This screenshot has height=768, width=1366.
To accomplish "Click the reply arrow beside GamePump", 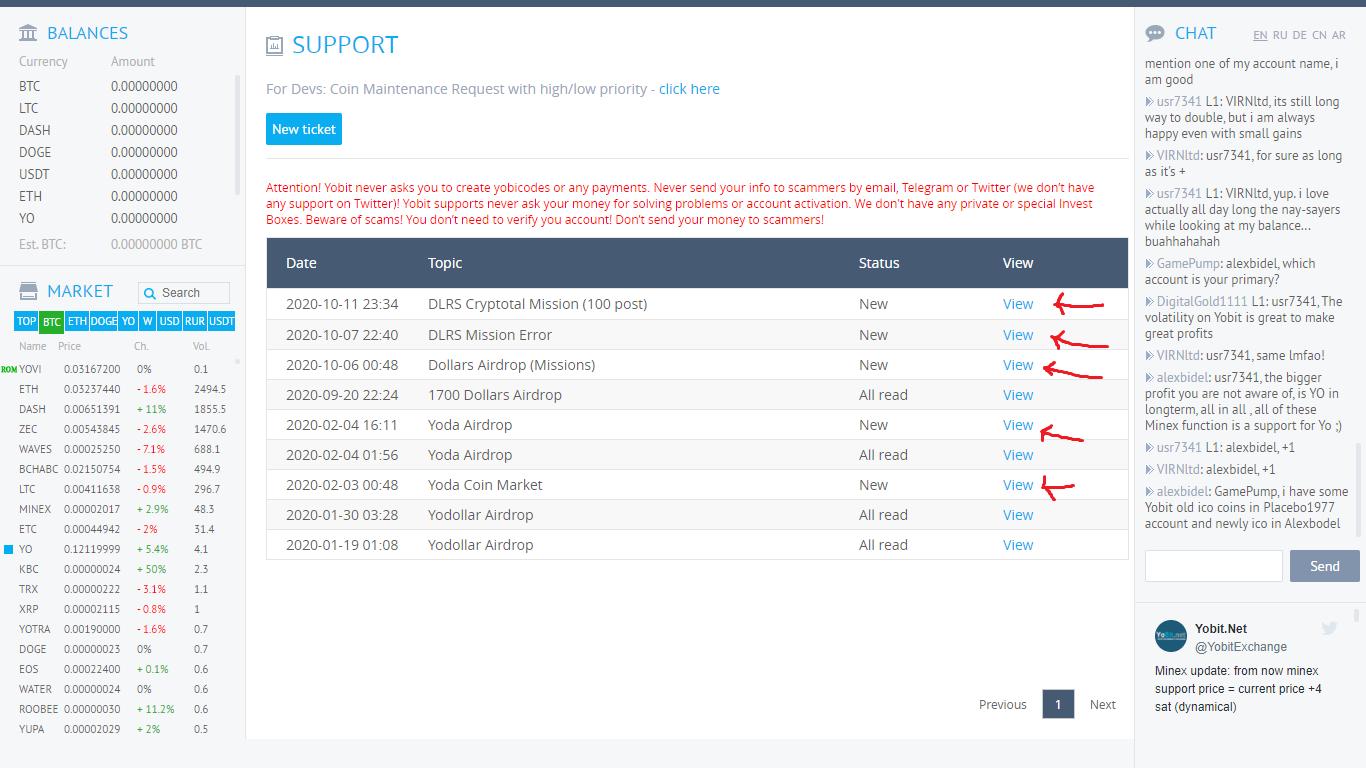I will click(x=1149, y=264).
